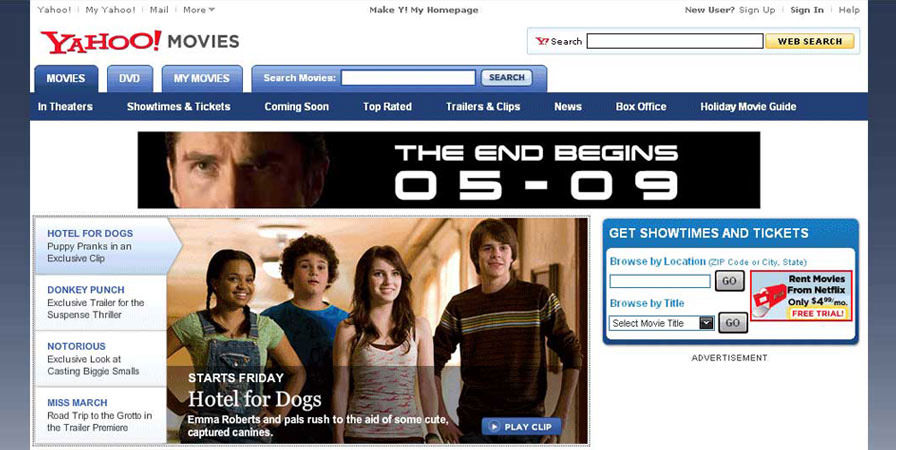901x450 pixels.
Task: Click GO next to Browse by Location
Action: click(x=729, y=281)
